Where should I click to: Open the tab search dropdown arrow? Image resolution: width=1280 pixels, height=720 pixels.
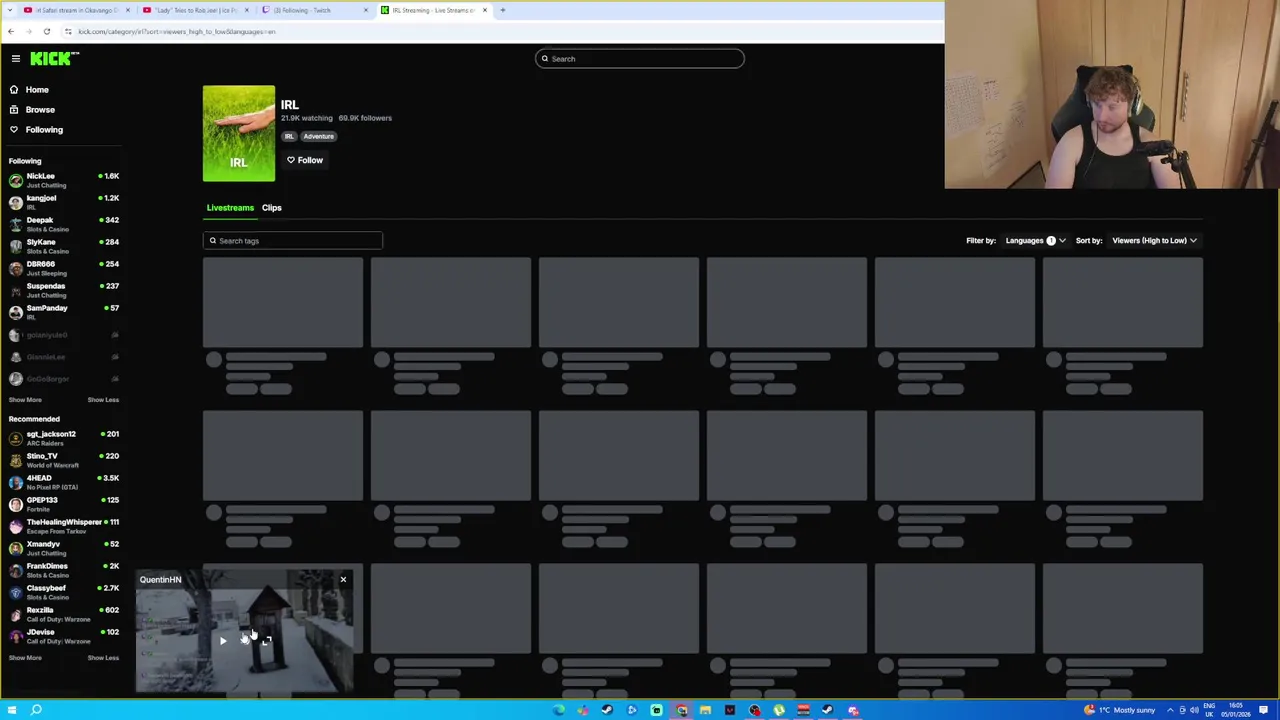click(9, 10)
